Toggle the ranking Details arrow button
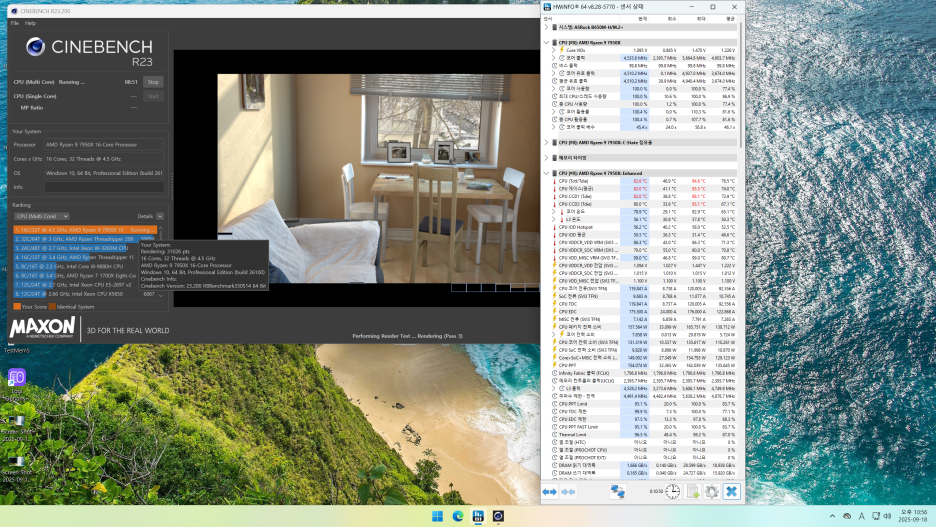The height and width of the screenshot is (527, 936). pos(160,216)
